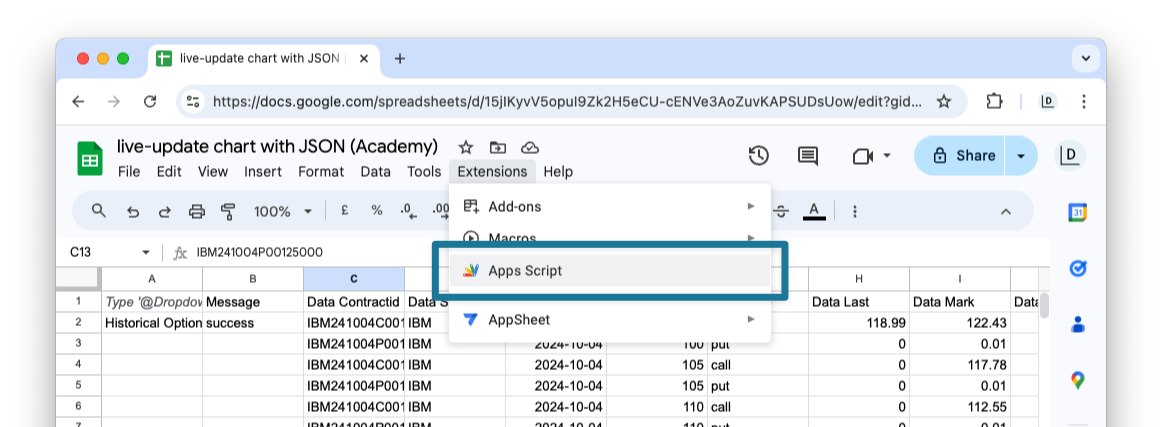
Task: Open the text color picker
Action: tap(814, 211)
